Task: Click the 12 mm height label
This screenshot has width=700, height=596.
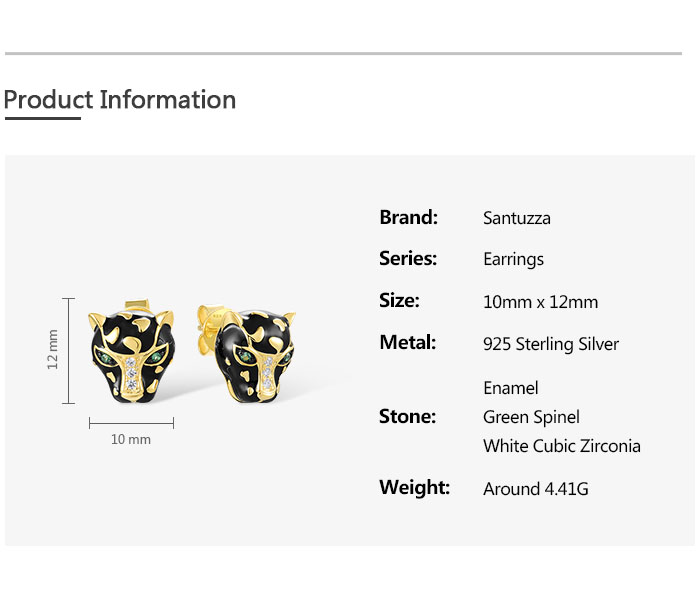Action: pos(53,350)
